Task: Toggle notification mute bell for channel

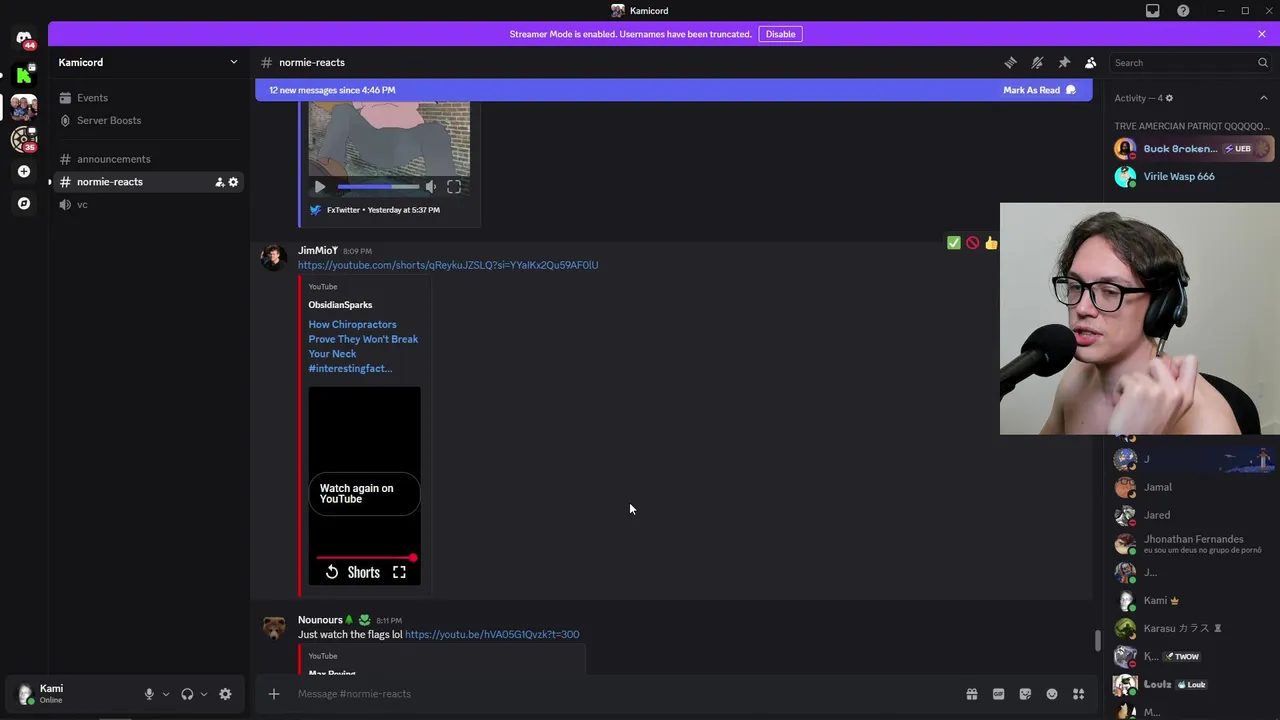Action: point(1037,62)
